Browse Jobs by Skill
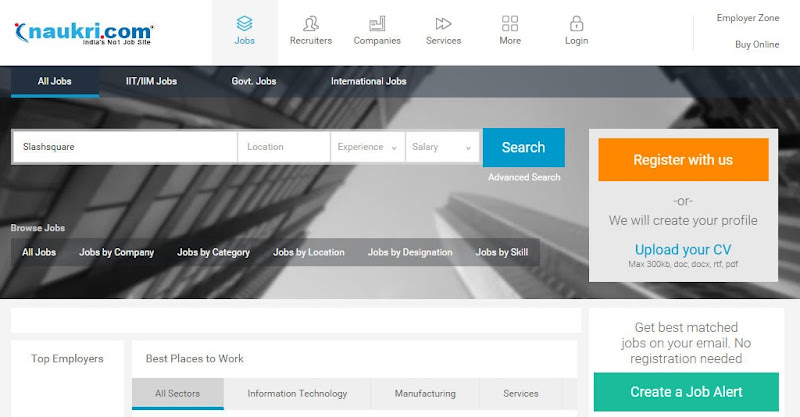The image size is (800, 417). (x=502, y=252)
